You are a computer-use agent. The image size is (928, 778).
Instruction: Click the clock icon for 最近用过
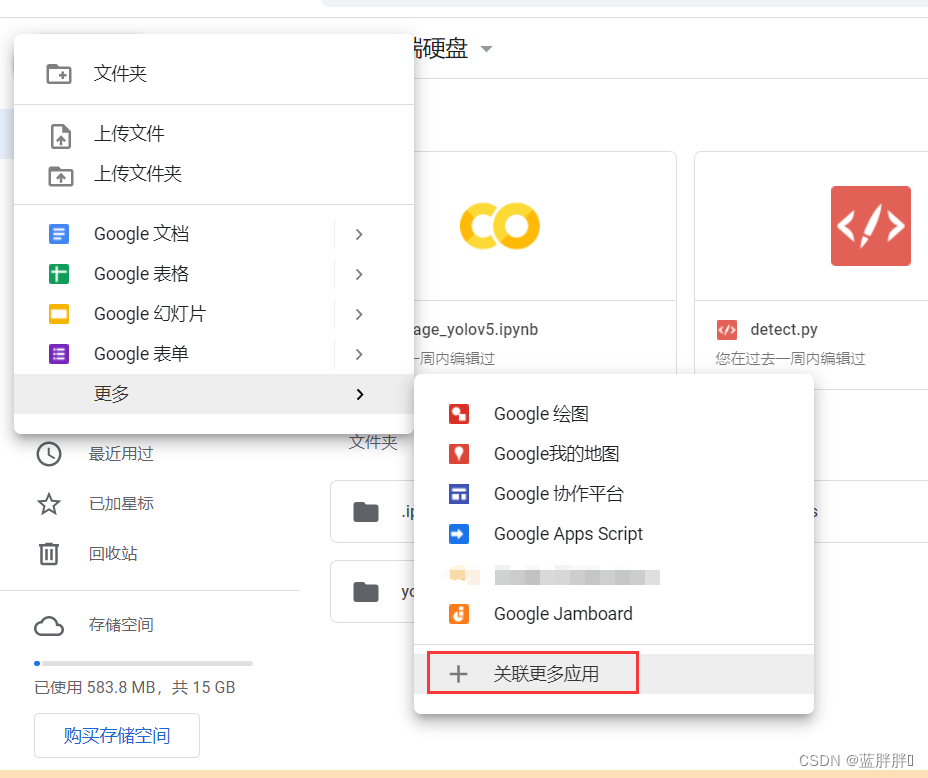tap(49, 454)
